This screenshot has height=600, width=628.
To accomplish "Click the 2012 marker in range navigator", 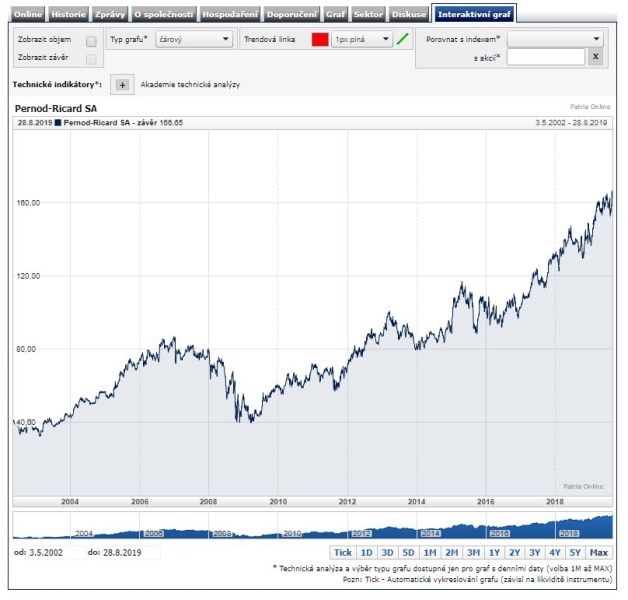I will pos(361,533).
